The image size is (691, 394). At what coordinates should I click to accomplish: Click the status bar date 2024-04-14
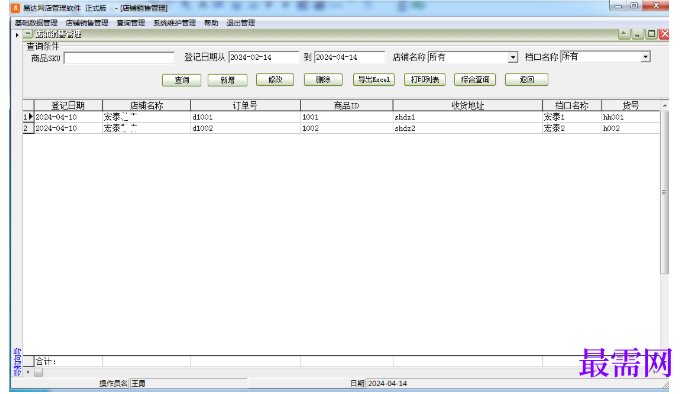[387, 383]
